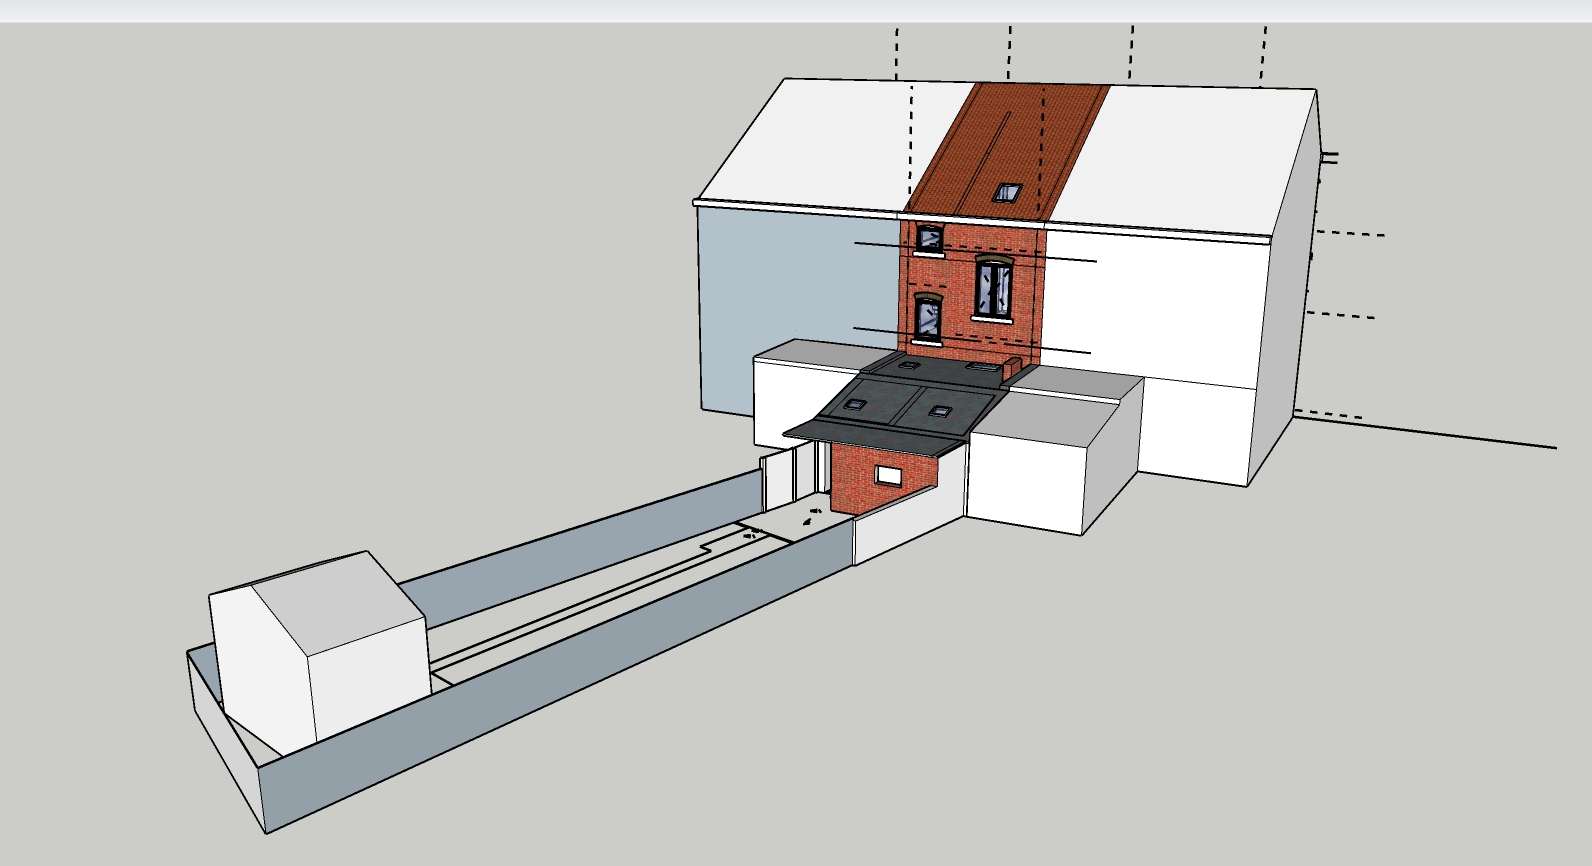This screenshot has width=1592, height=866.
Task: Select the red tiled roof strip
Action: click(1008, 150)
